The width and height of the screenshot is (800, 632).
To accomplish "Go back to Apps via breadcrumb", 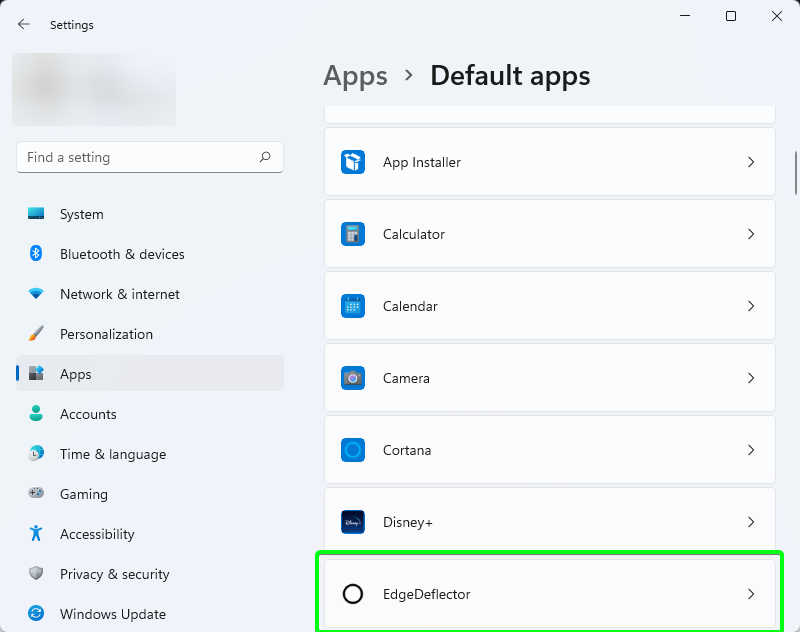I will click(x=355, y=76).
